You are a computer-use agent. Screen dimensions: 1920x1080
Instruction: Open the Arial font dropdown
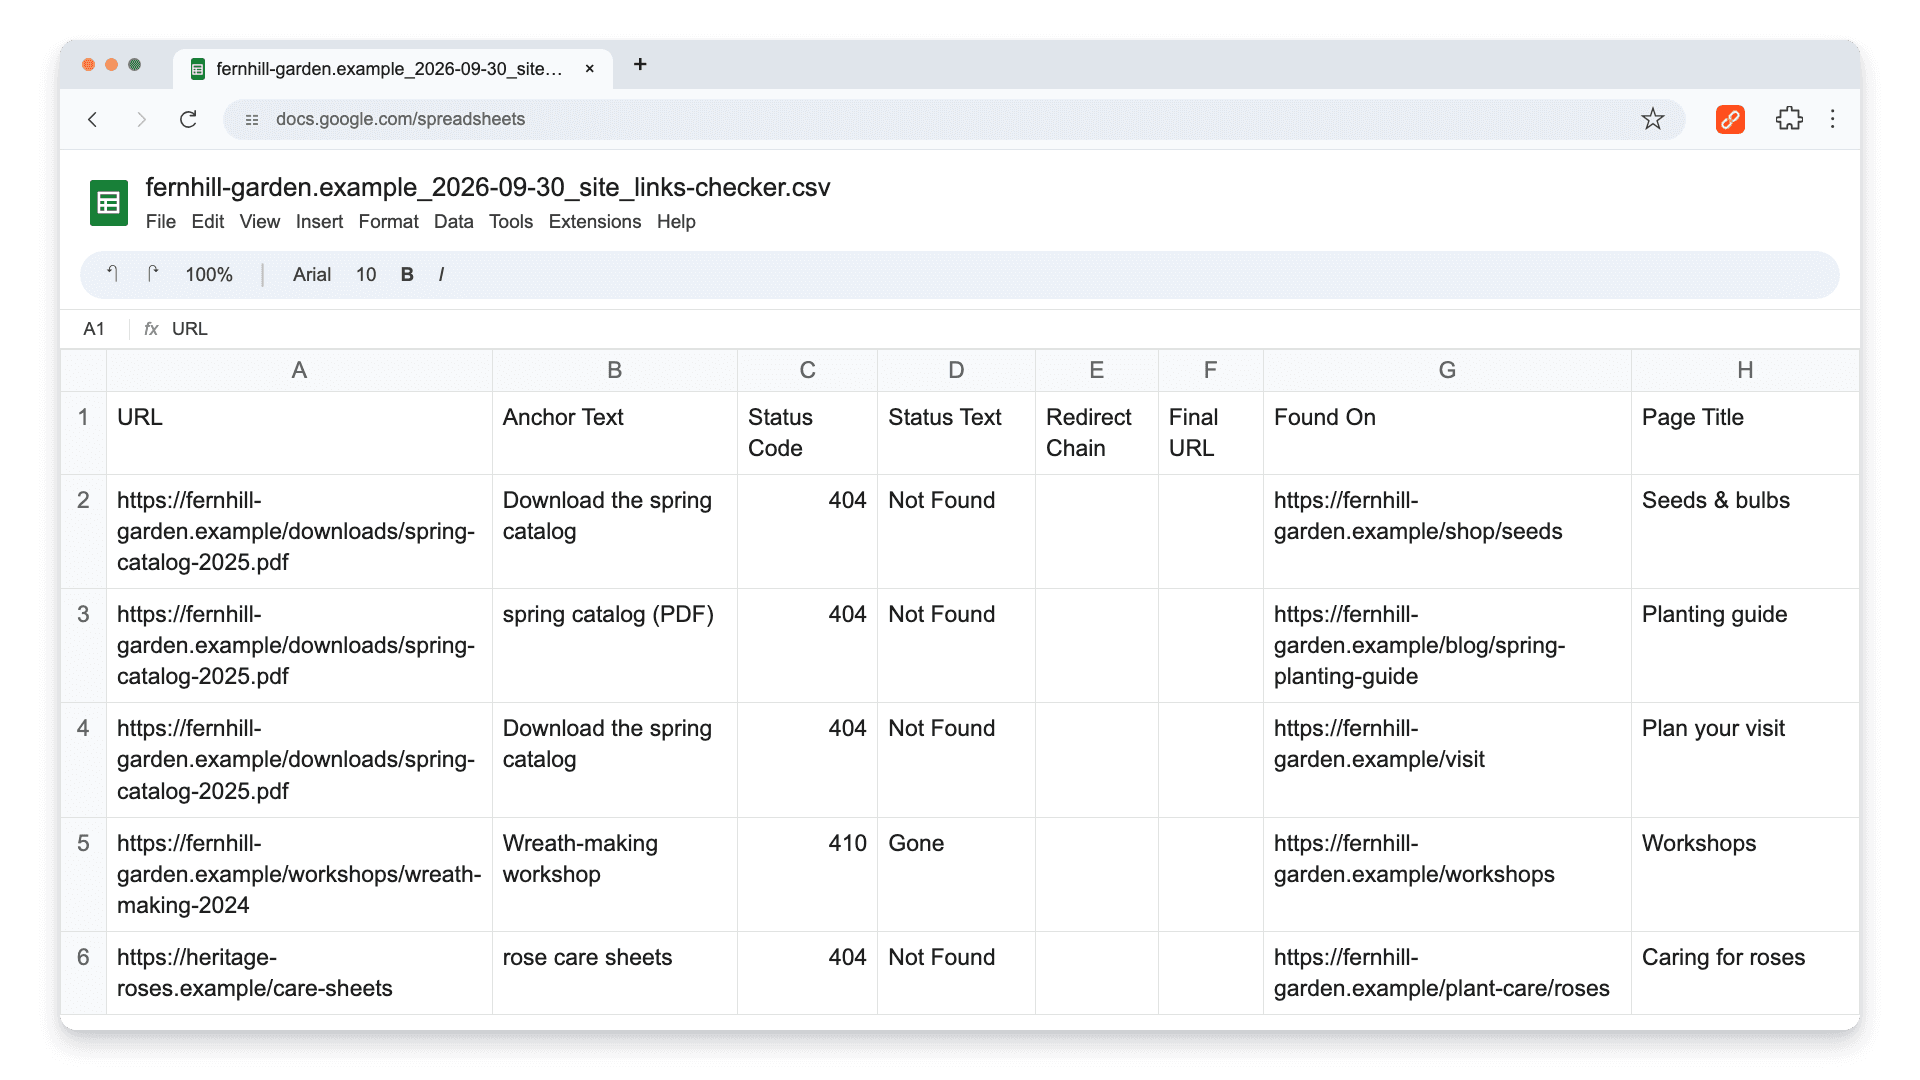tap(312, 274)
